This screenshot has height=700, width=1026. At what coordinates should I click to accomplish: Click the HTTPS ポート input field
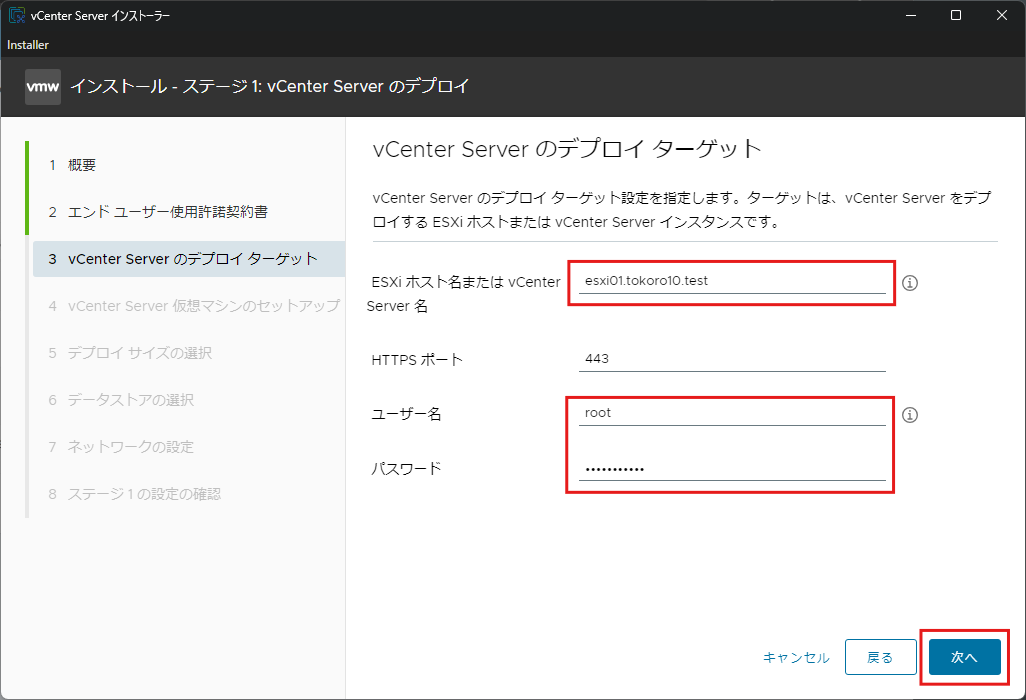coord(732,359)
